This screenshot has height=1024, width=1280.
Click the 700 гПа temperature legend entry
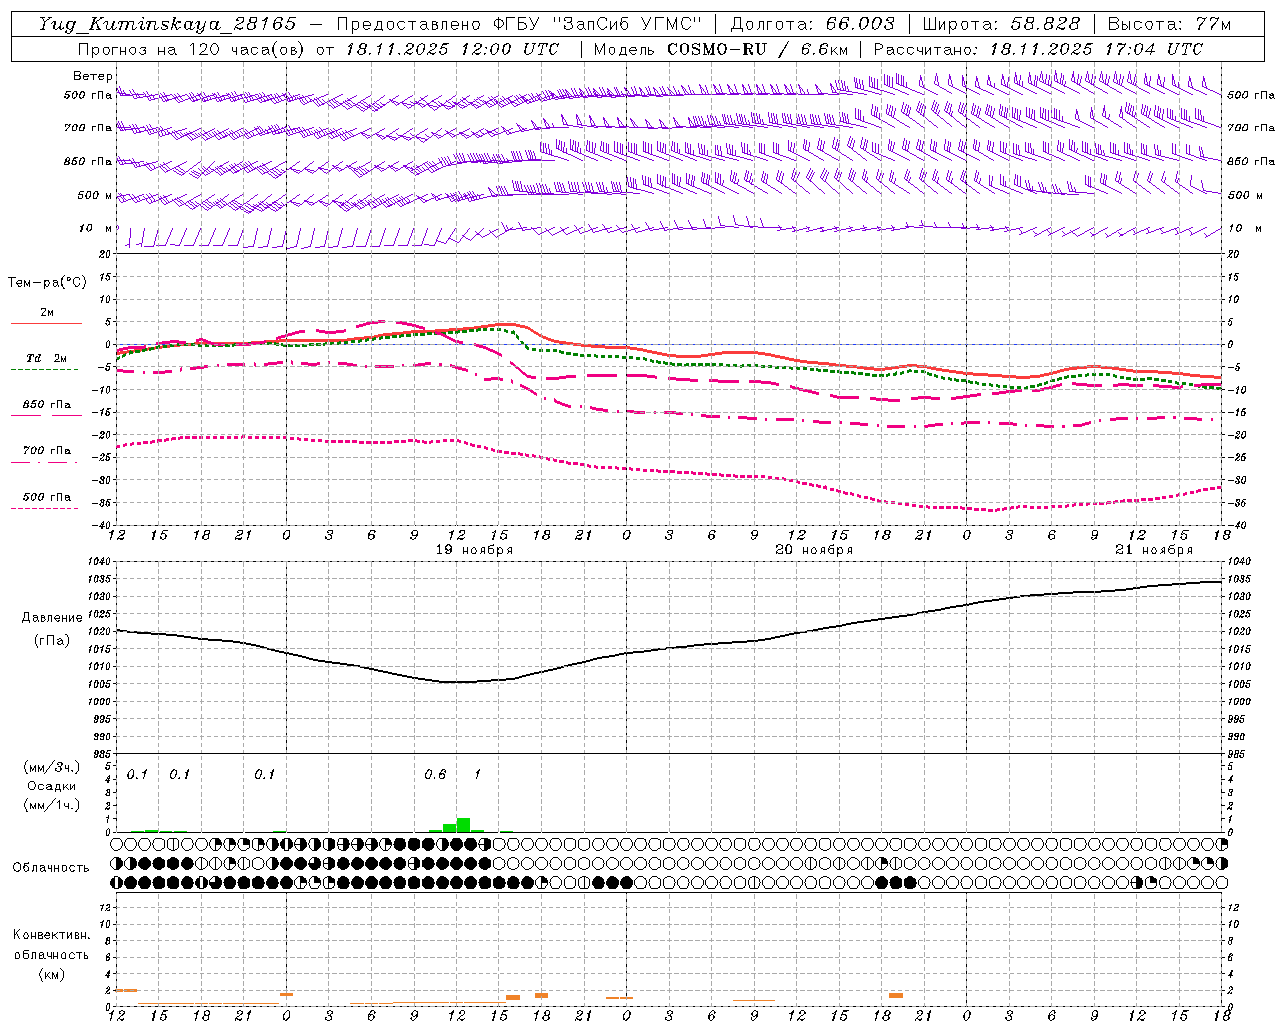[x=46, y=450]
